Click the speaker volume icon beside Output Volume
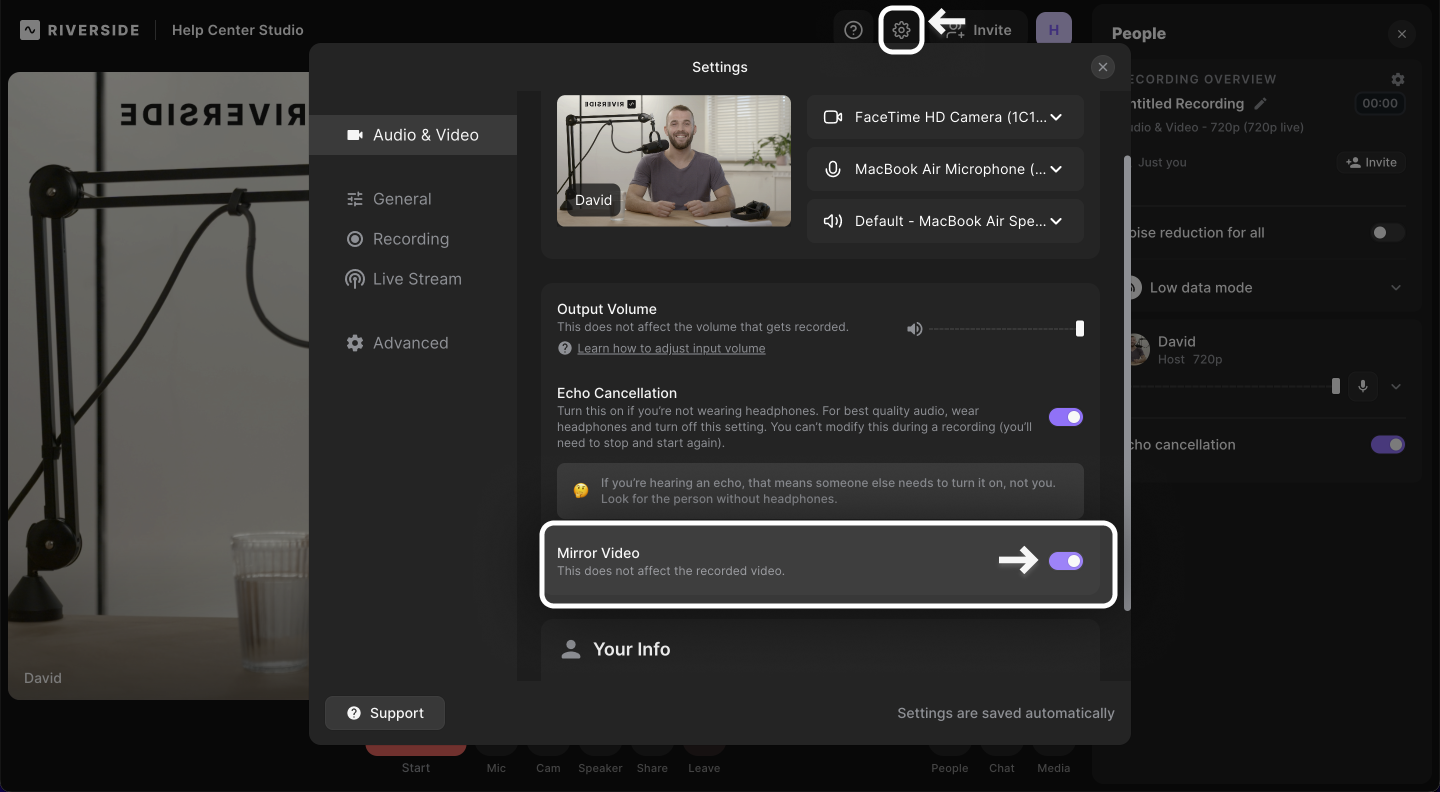The width and height of the screenshot is (1440, 792). pos(914,329)
